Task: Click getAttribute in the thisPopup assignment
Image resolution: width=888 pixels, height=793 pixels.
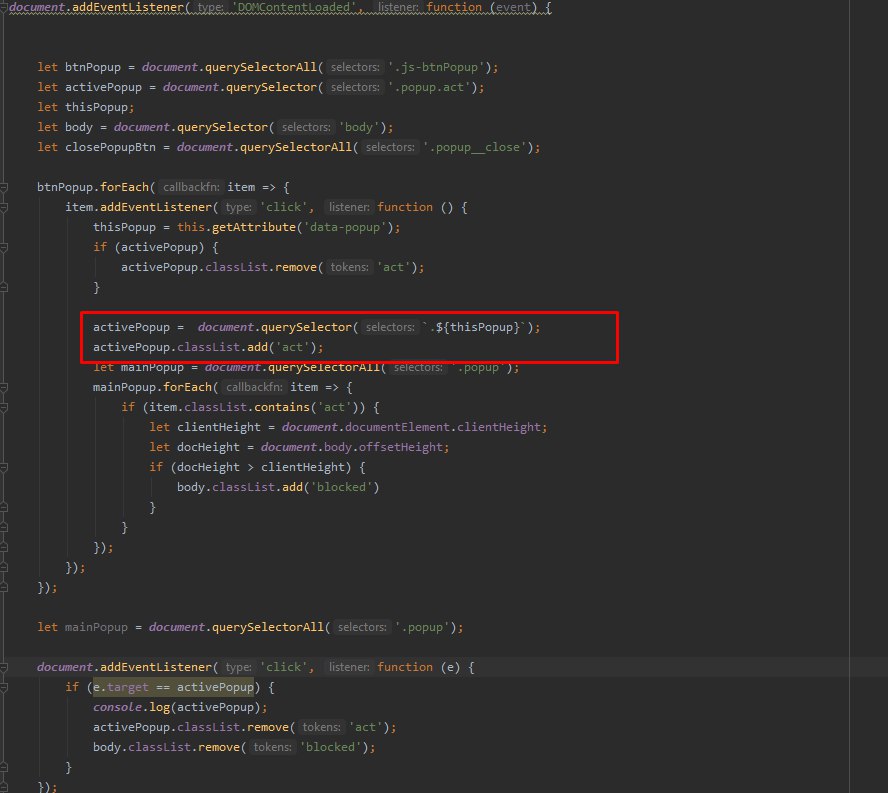Action: (x=254, y=227)
